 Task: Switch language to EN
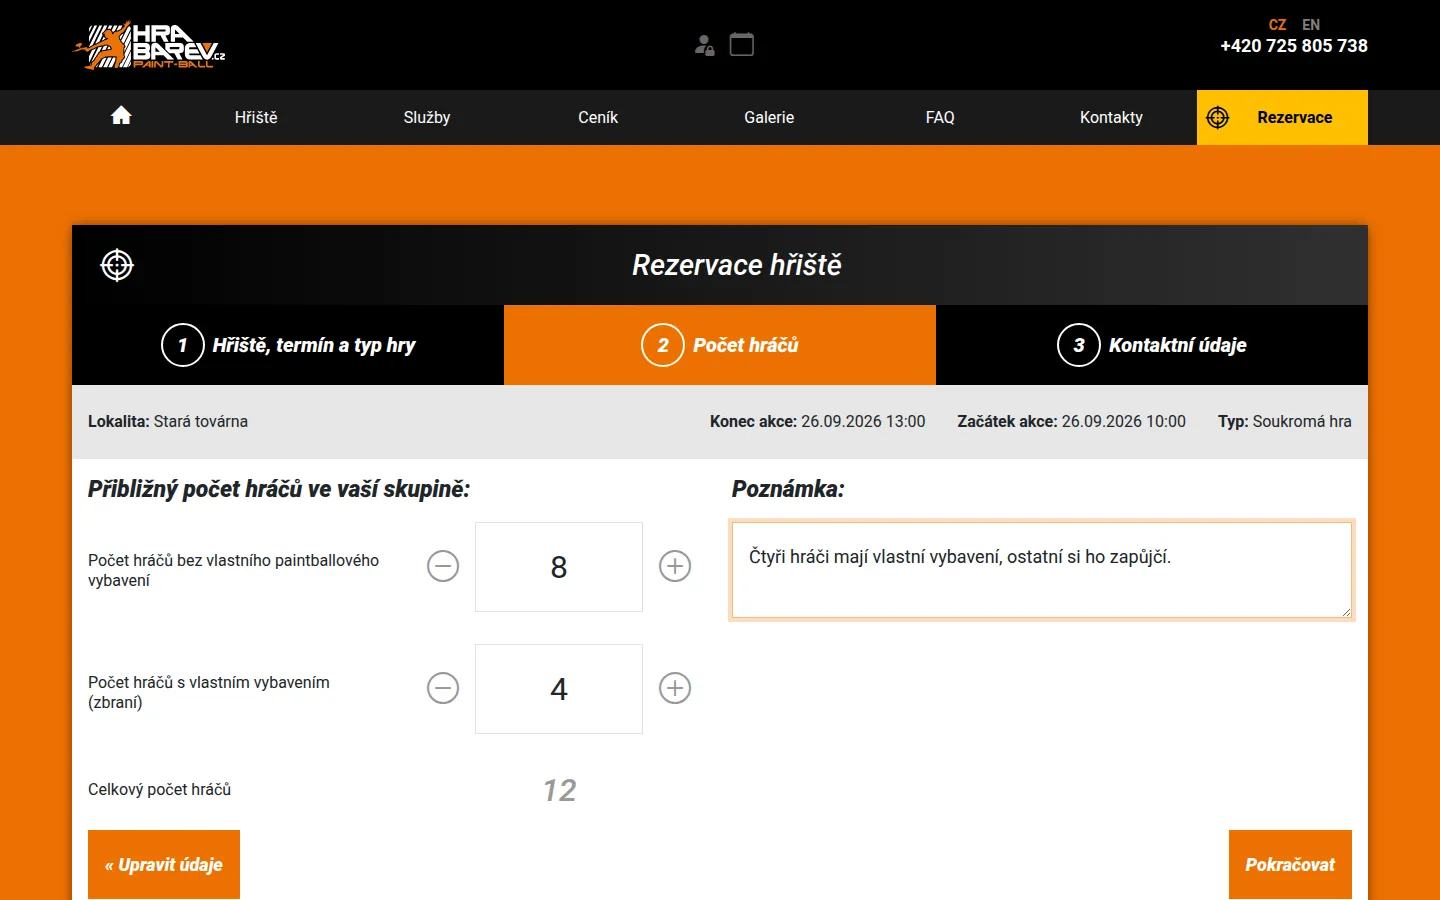1311,25
